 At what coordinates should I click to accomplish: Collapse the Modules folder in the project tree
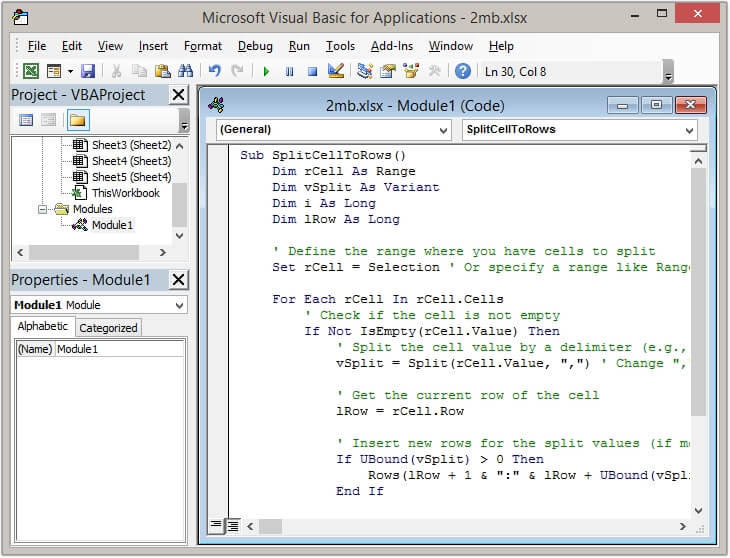tap(44, 209)
